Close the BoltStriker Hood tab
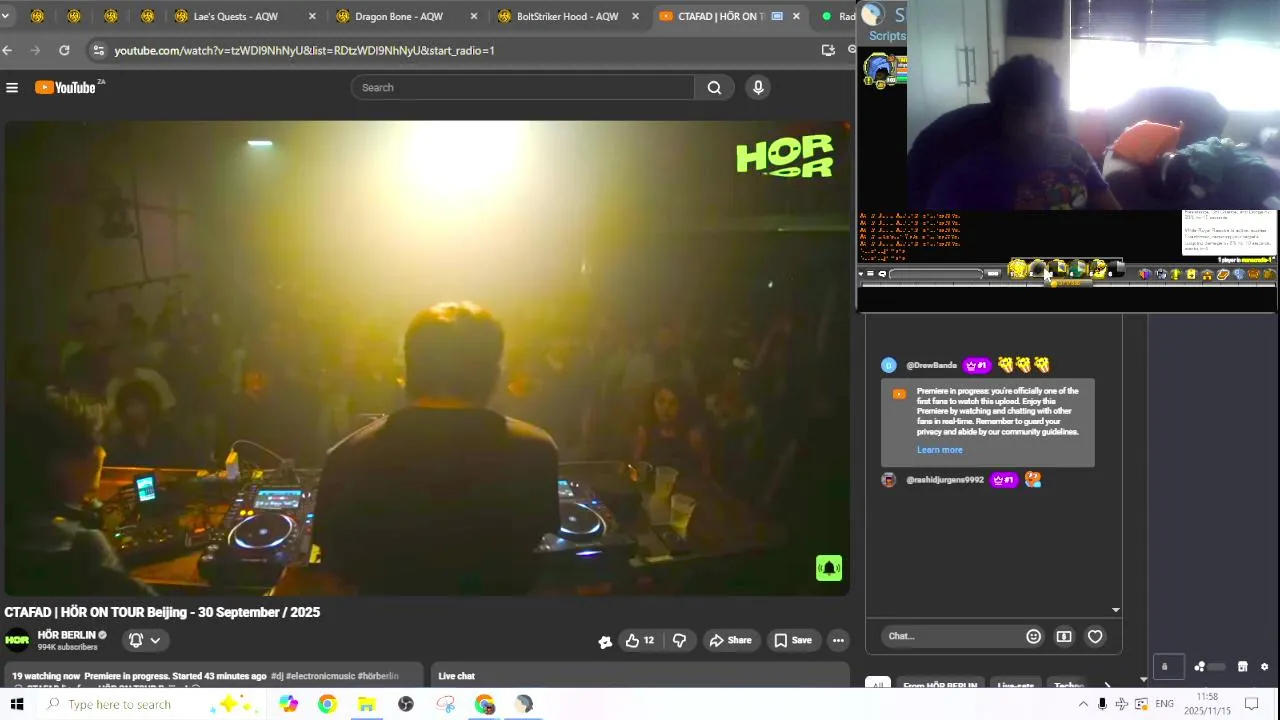 click(636, 16)
